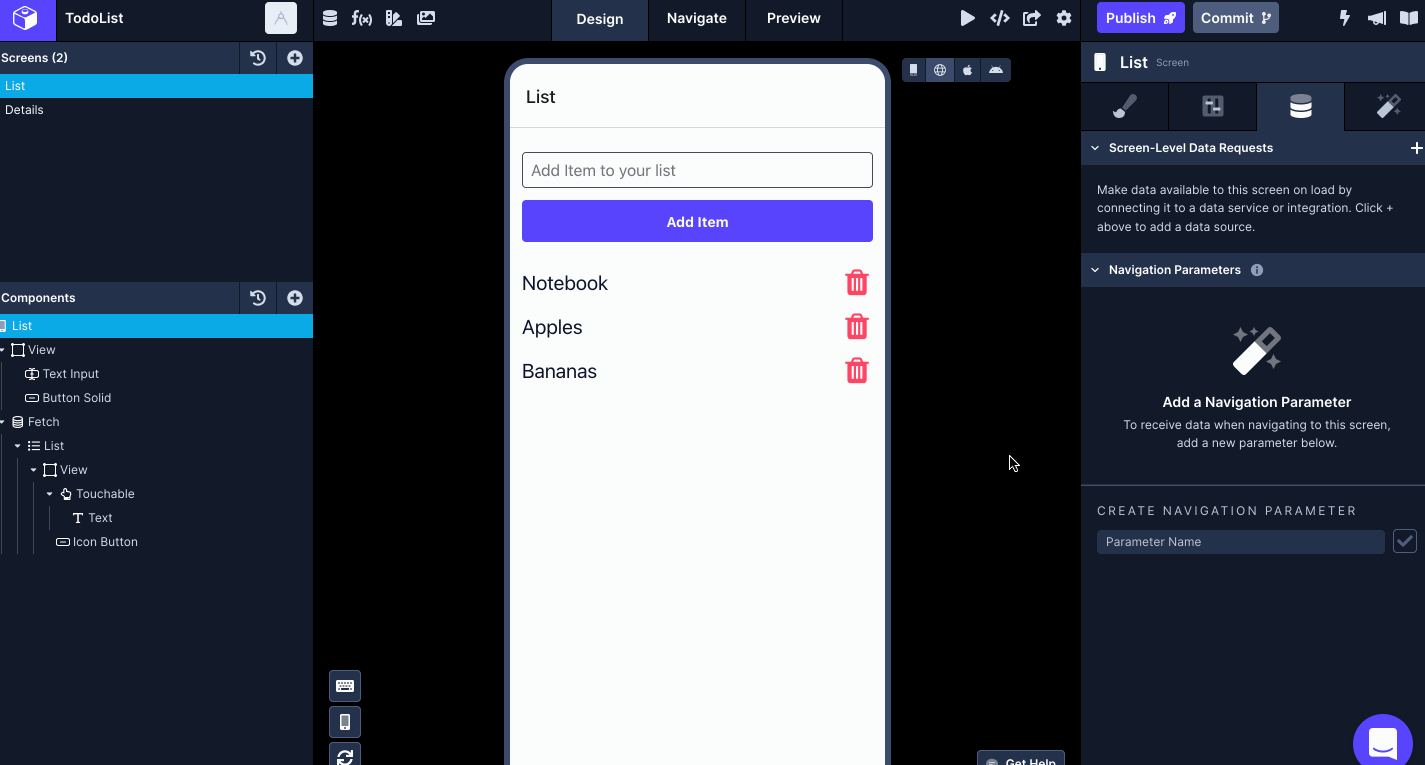Switch preview to web globe mode
Screen dimensions: 1425x765
point(940,70)
